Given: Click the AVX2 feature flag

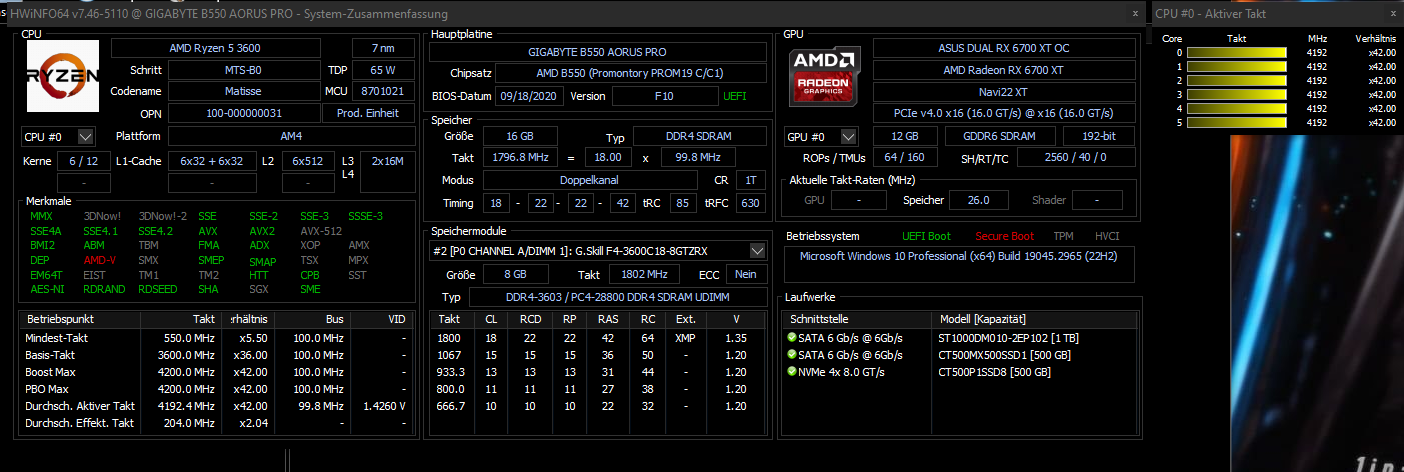Looking at the screenshot, I should coord(262,231).
